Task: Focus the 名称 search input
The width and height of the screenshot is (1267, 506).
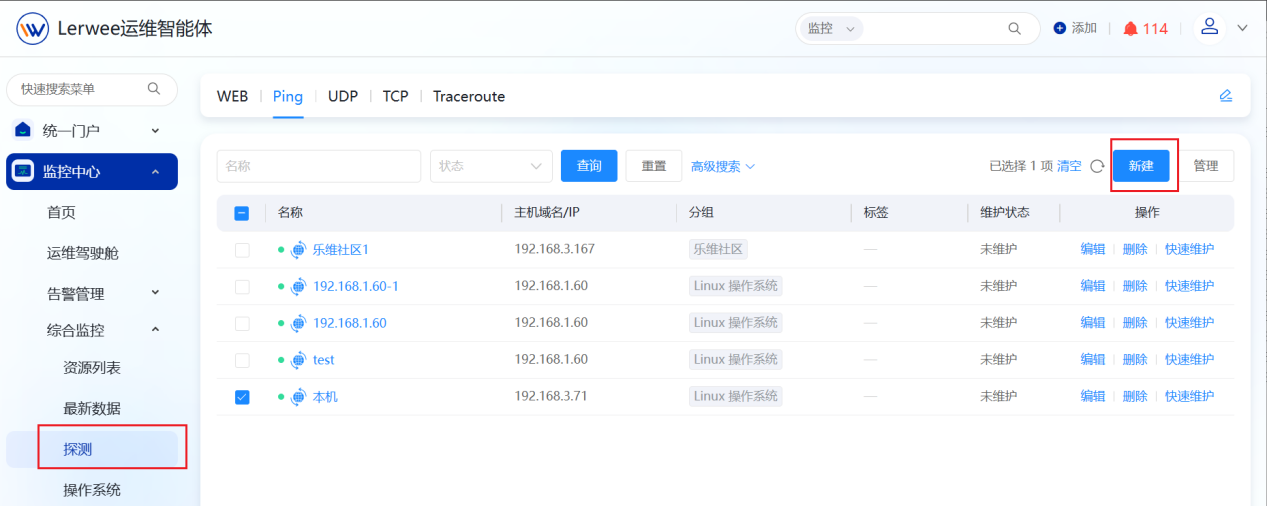Action: coord(319,166)
